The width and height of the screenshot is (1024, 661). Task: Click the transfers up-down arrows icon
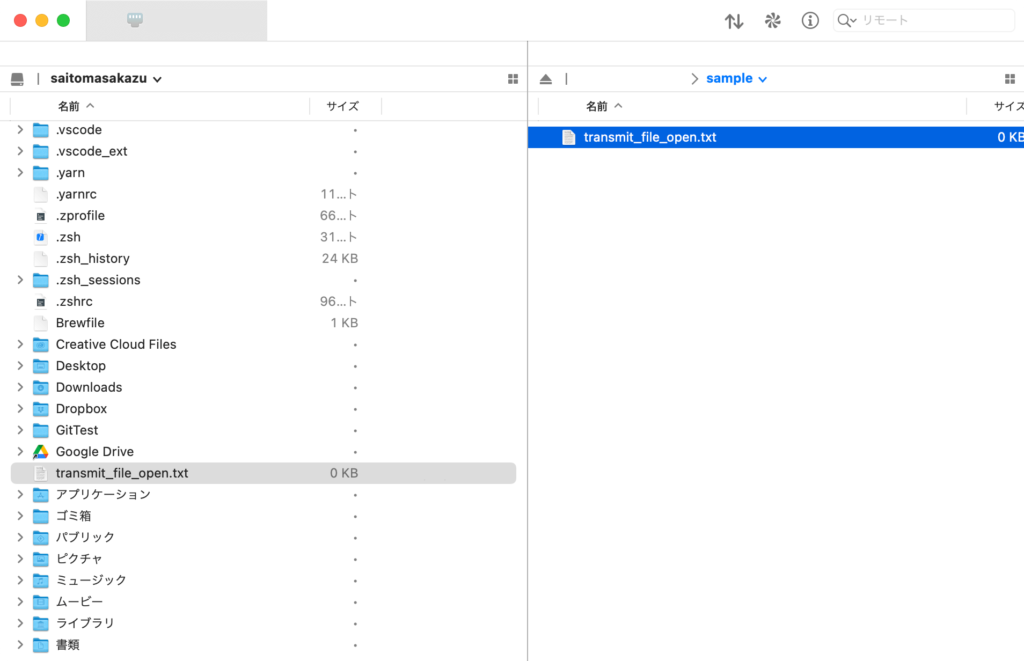point(734,21)
